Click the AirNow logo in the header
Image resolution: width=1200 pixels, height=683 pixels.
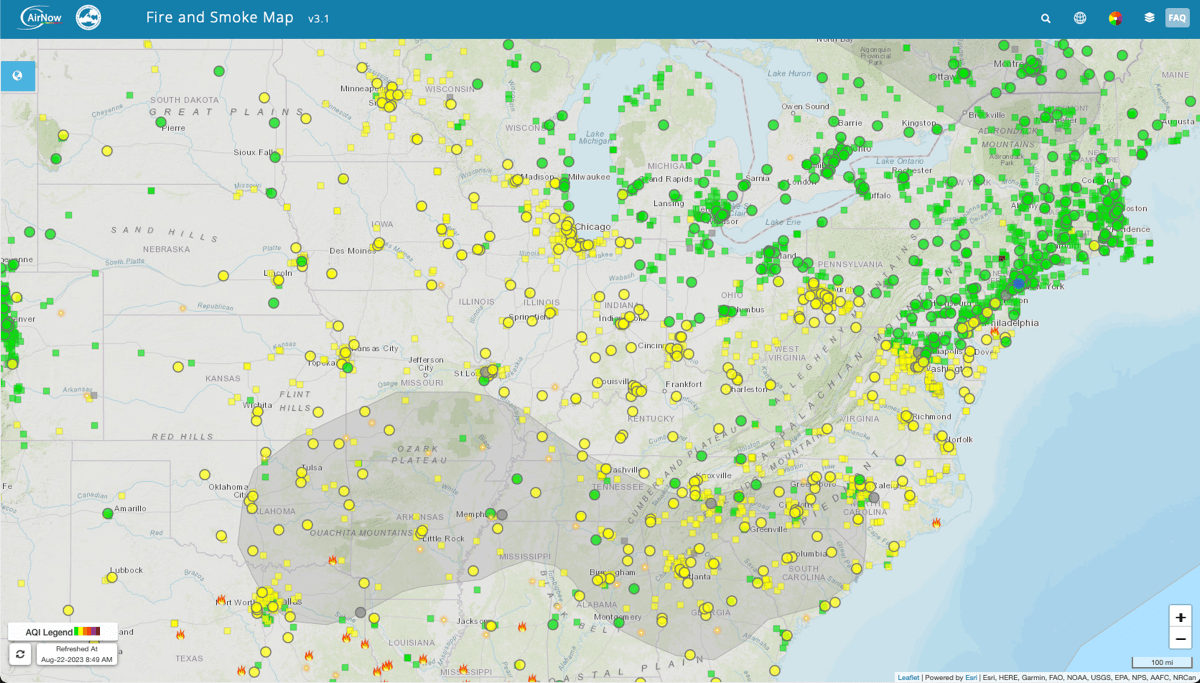coord(40,18)
